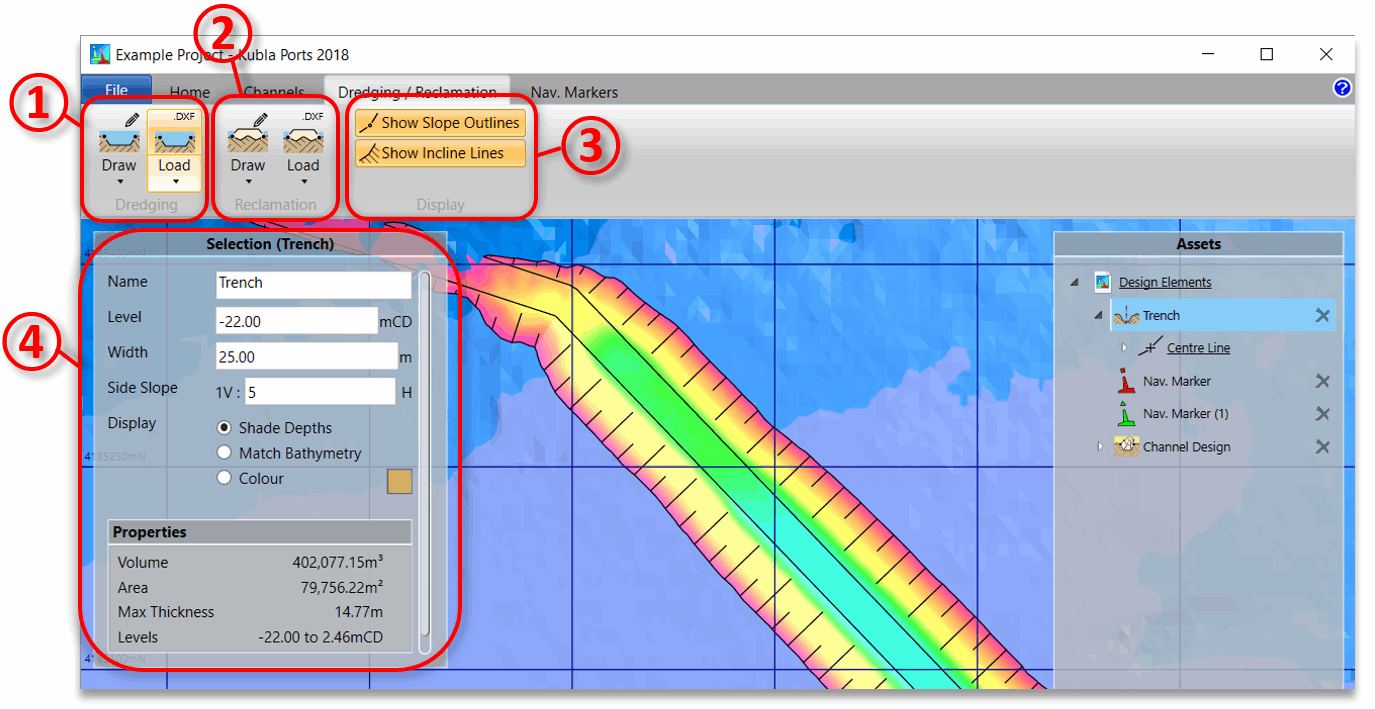
Task: Click the Design Elements icon
Action: click(1103, 282)
